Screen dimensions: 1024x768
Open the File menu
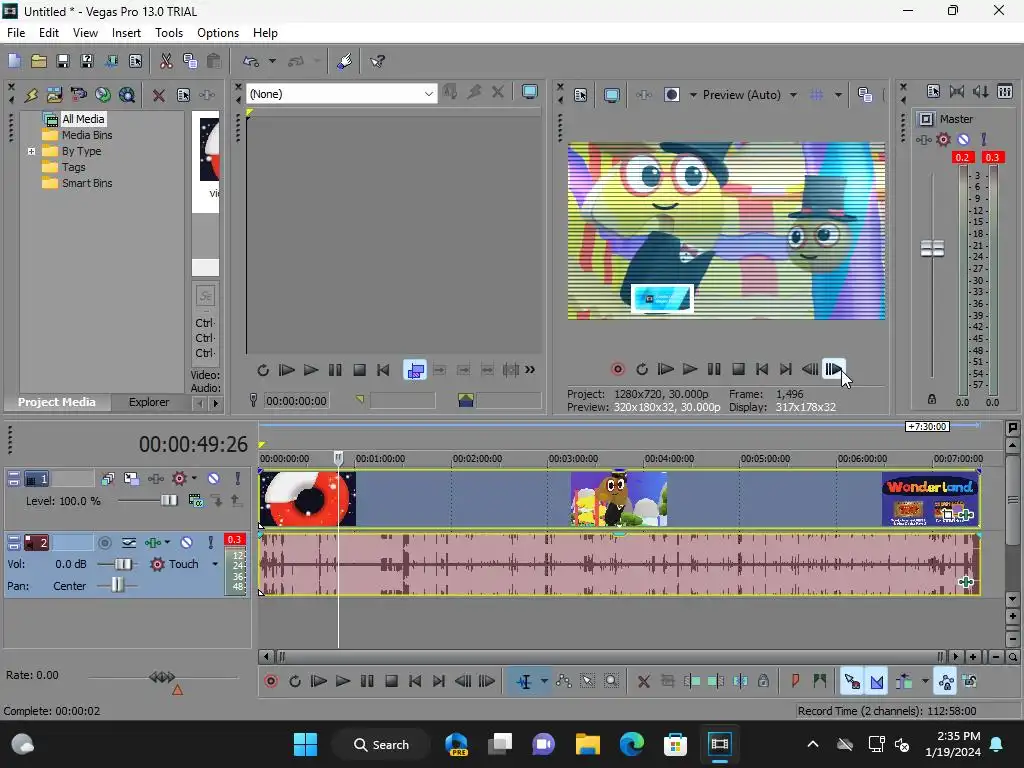point(16,33)
